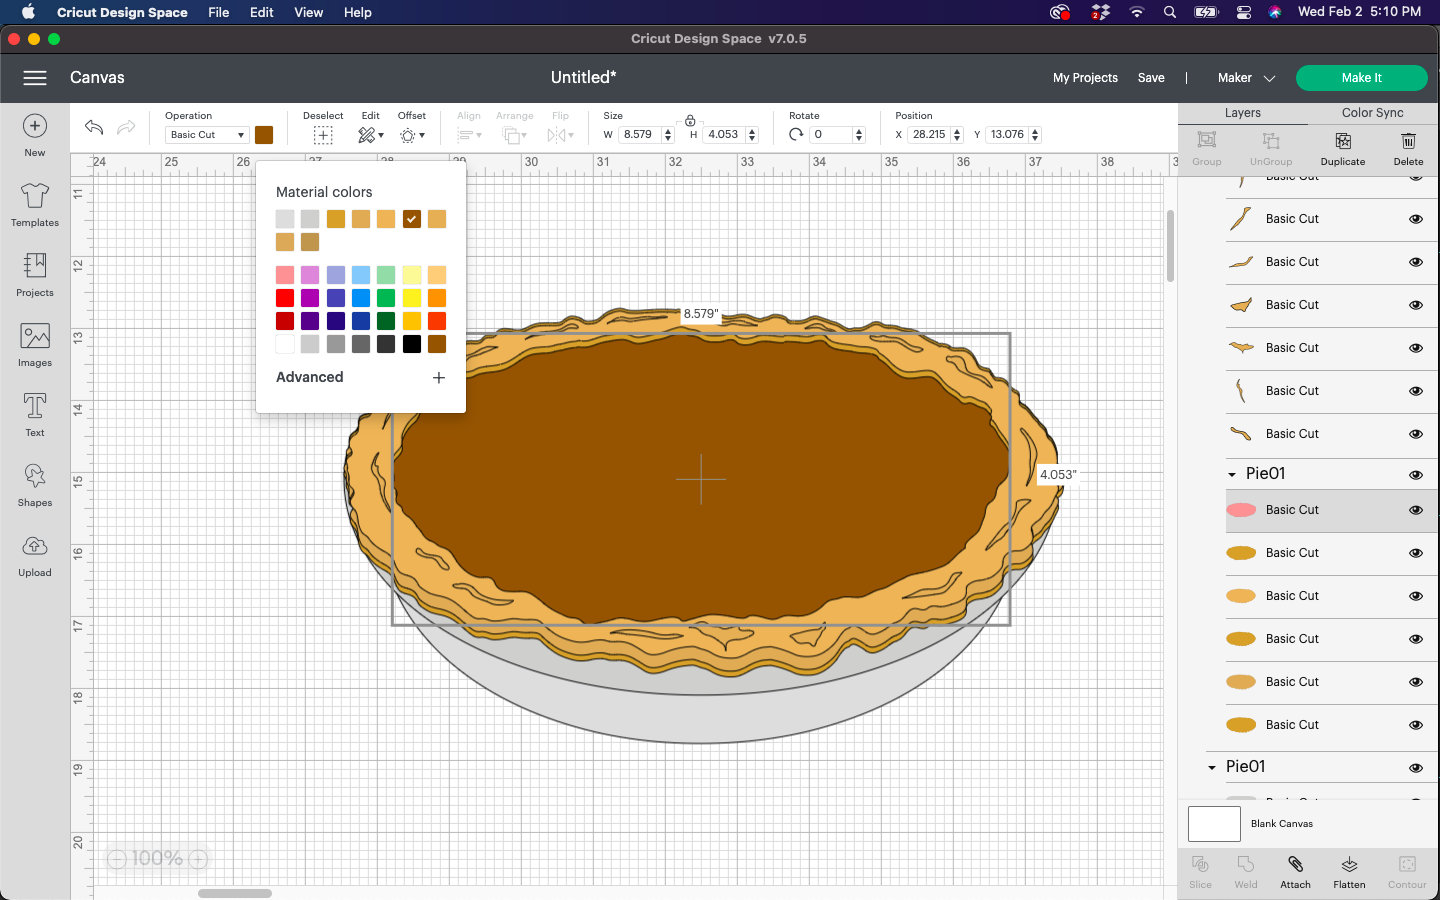
Task: Select the red swatch in Material colors
Action: point(286,297)
